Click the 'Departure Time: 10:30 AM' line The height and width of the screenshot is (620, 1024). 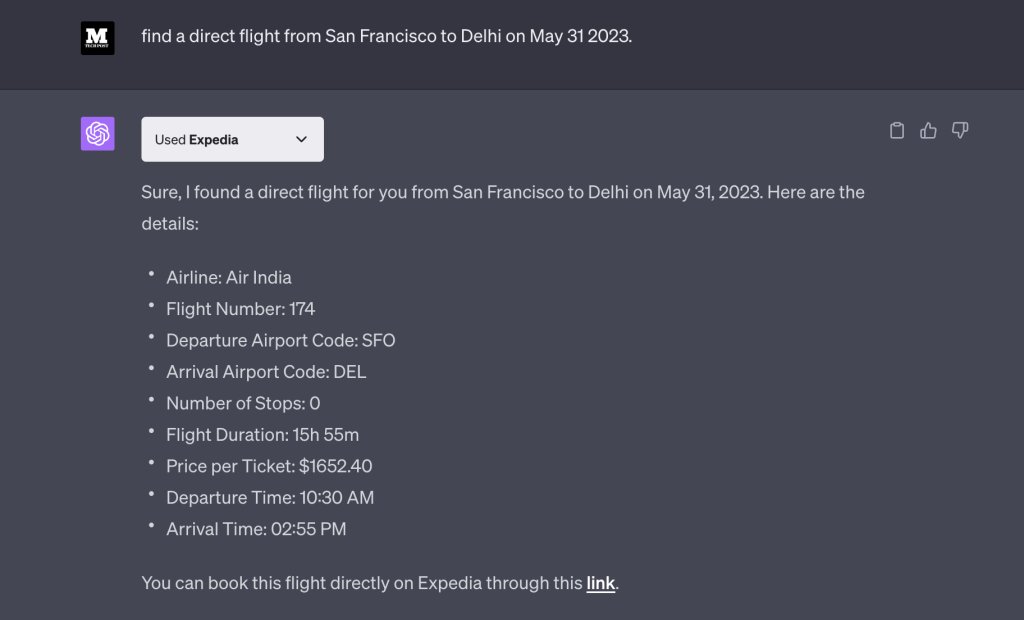270,497
